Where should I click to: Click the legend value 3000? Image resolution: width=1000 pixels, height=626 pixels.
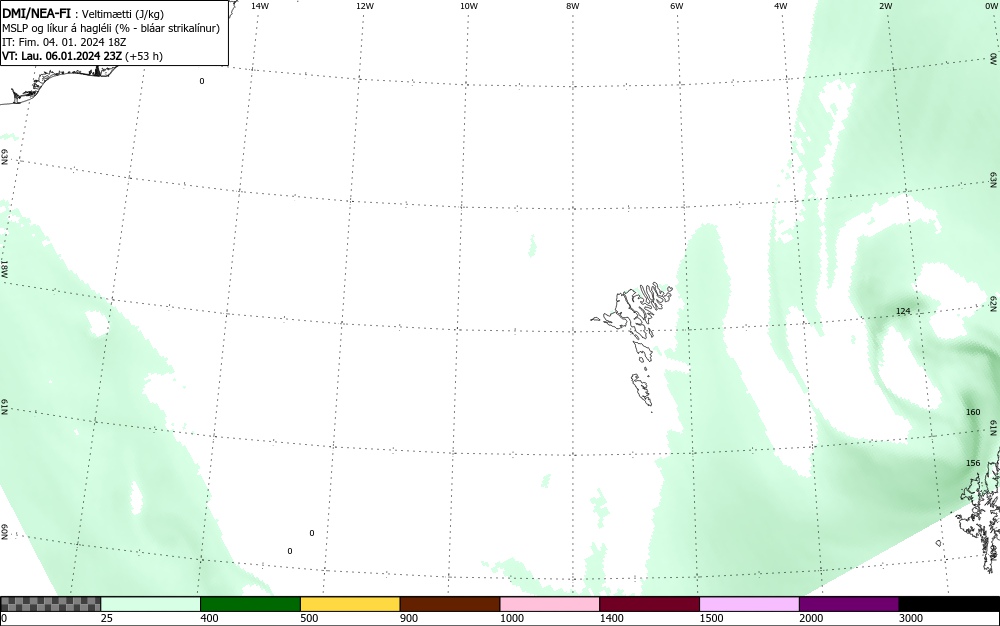[911, 618]
